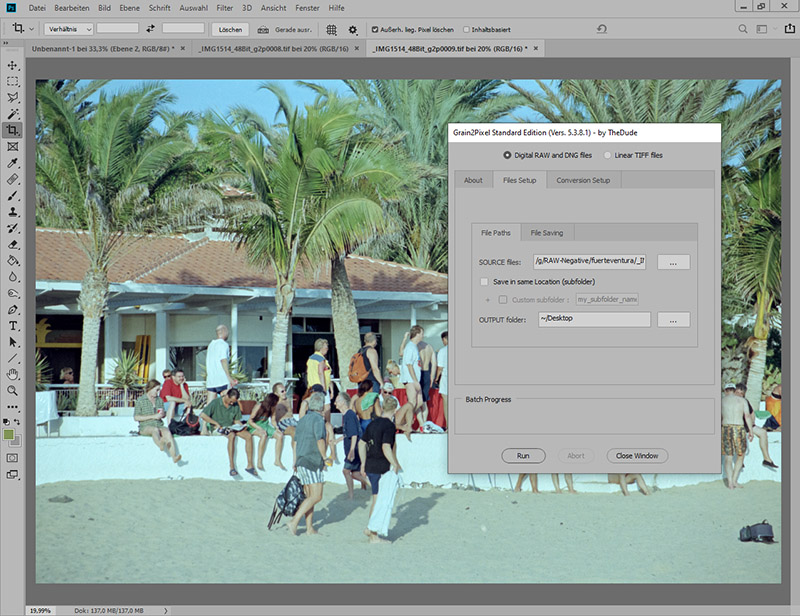The height and width of the screenshot is (616, 800).
Task: Click the foreground color swatch
Action: pyautogui.click(x=9, y=435)
